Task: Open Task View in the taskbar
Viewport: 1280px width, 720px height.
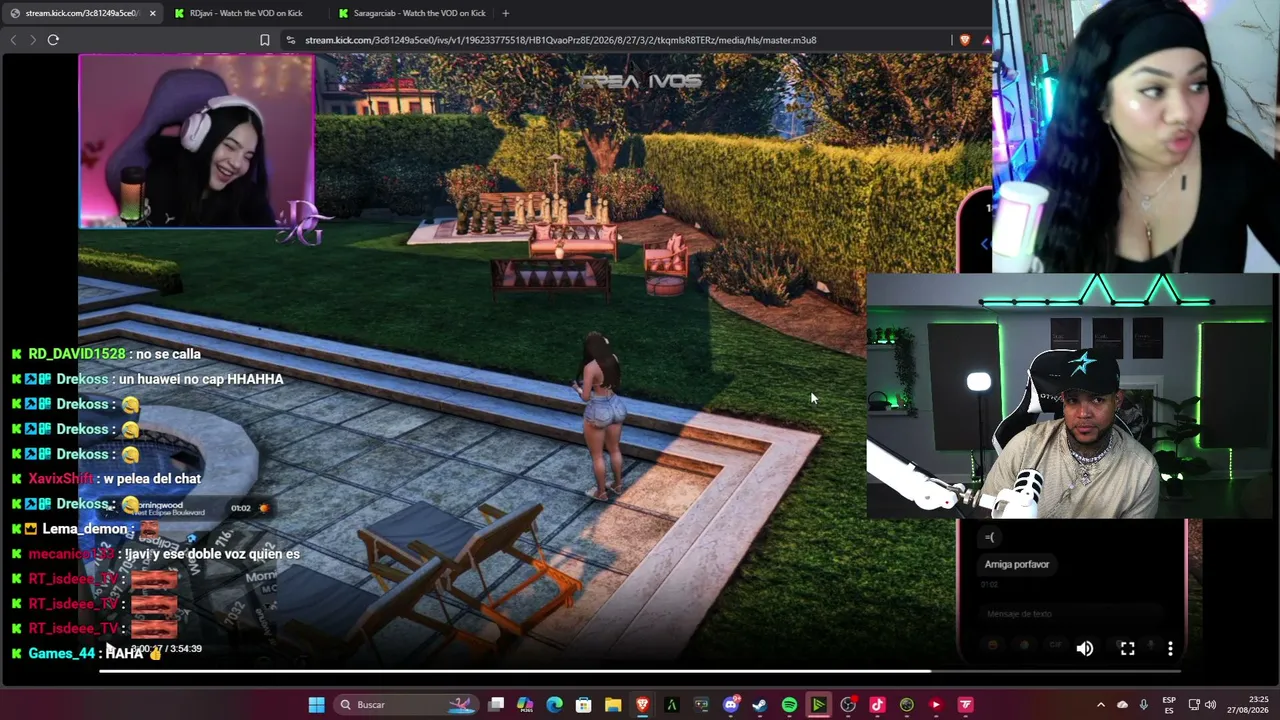Action: [496, 705]
